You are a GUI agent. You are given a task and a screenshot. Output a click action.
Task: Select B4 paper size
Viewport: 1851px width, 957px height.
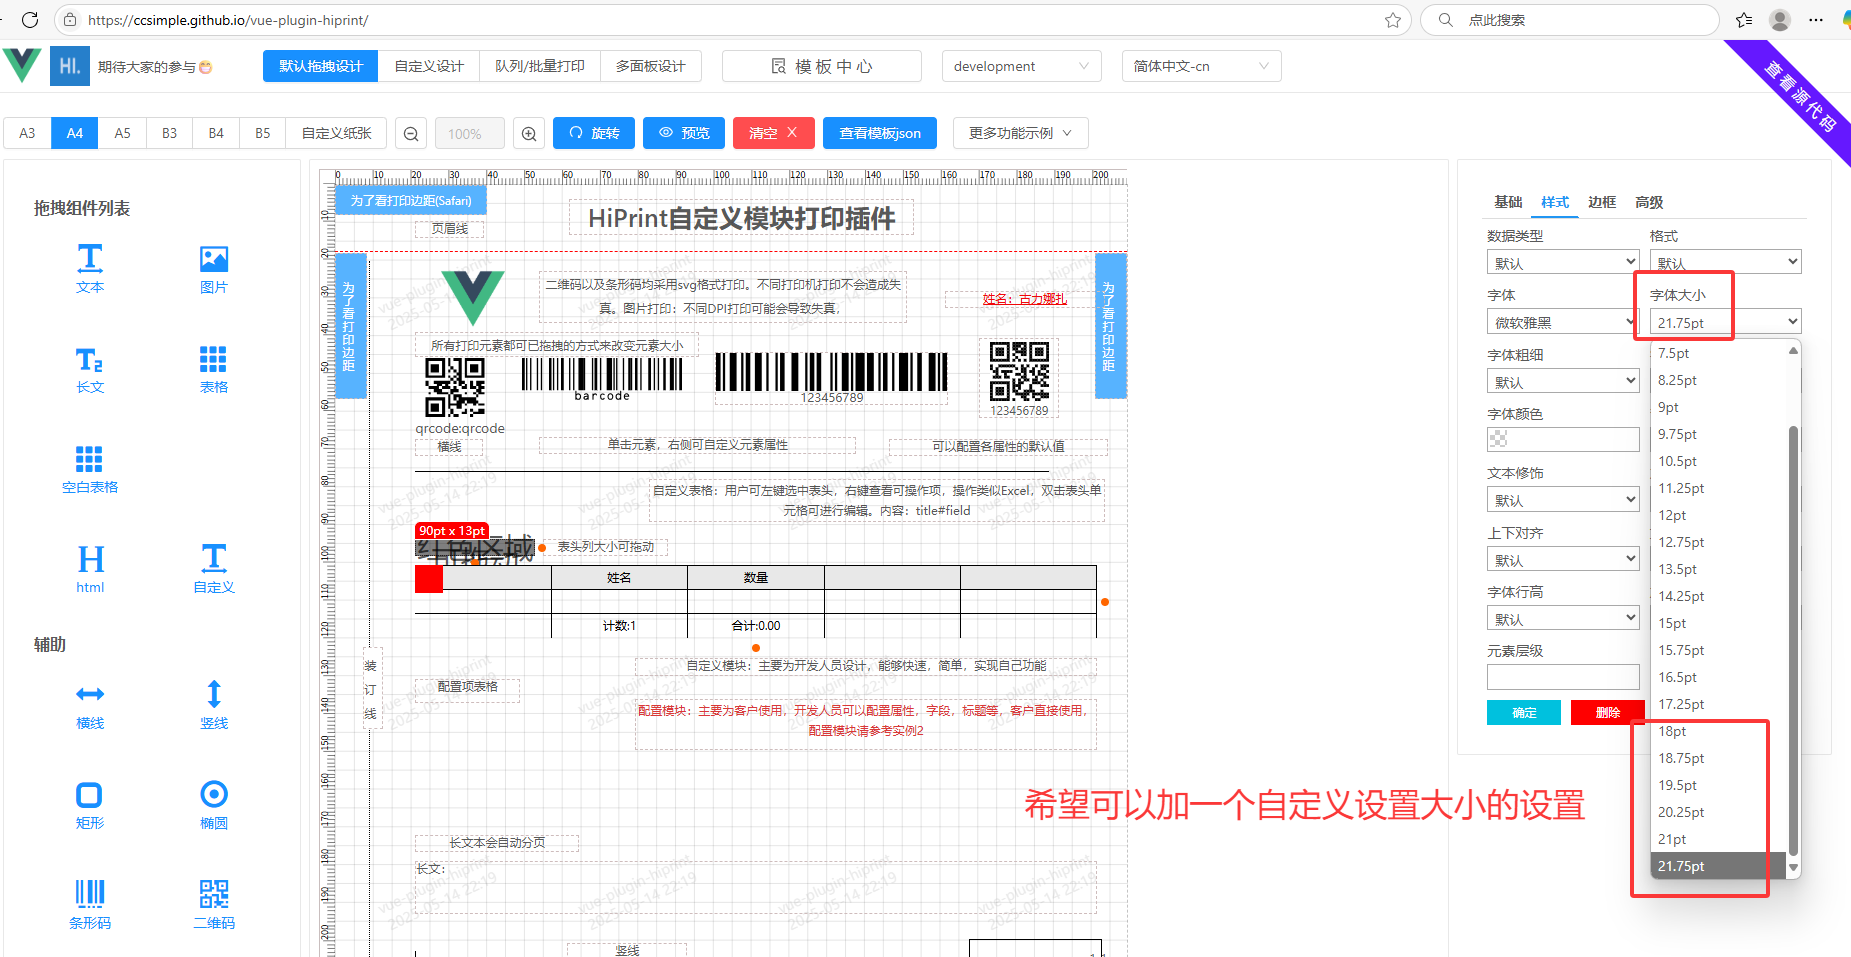pos(216,133)
